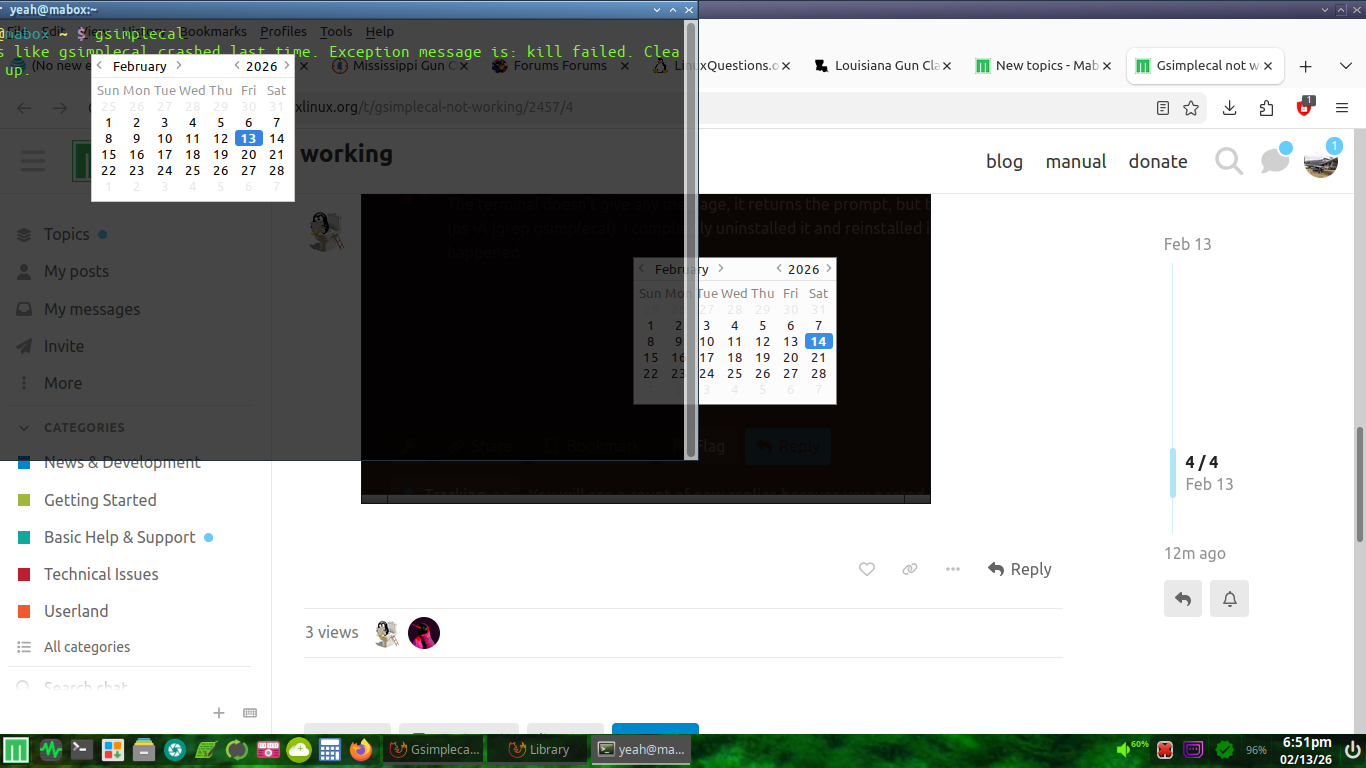Open the Firefox downloads panel
The image size is (1366, 768).
pos(1230,108)
